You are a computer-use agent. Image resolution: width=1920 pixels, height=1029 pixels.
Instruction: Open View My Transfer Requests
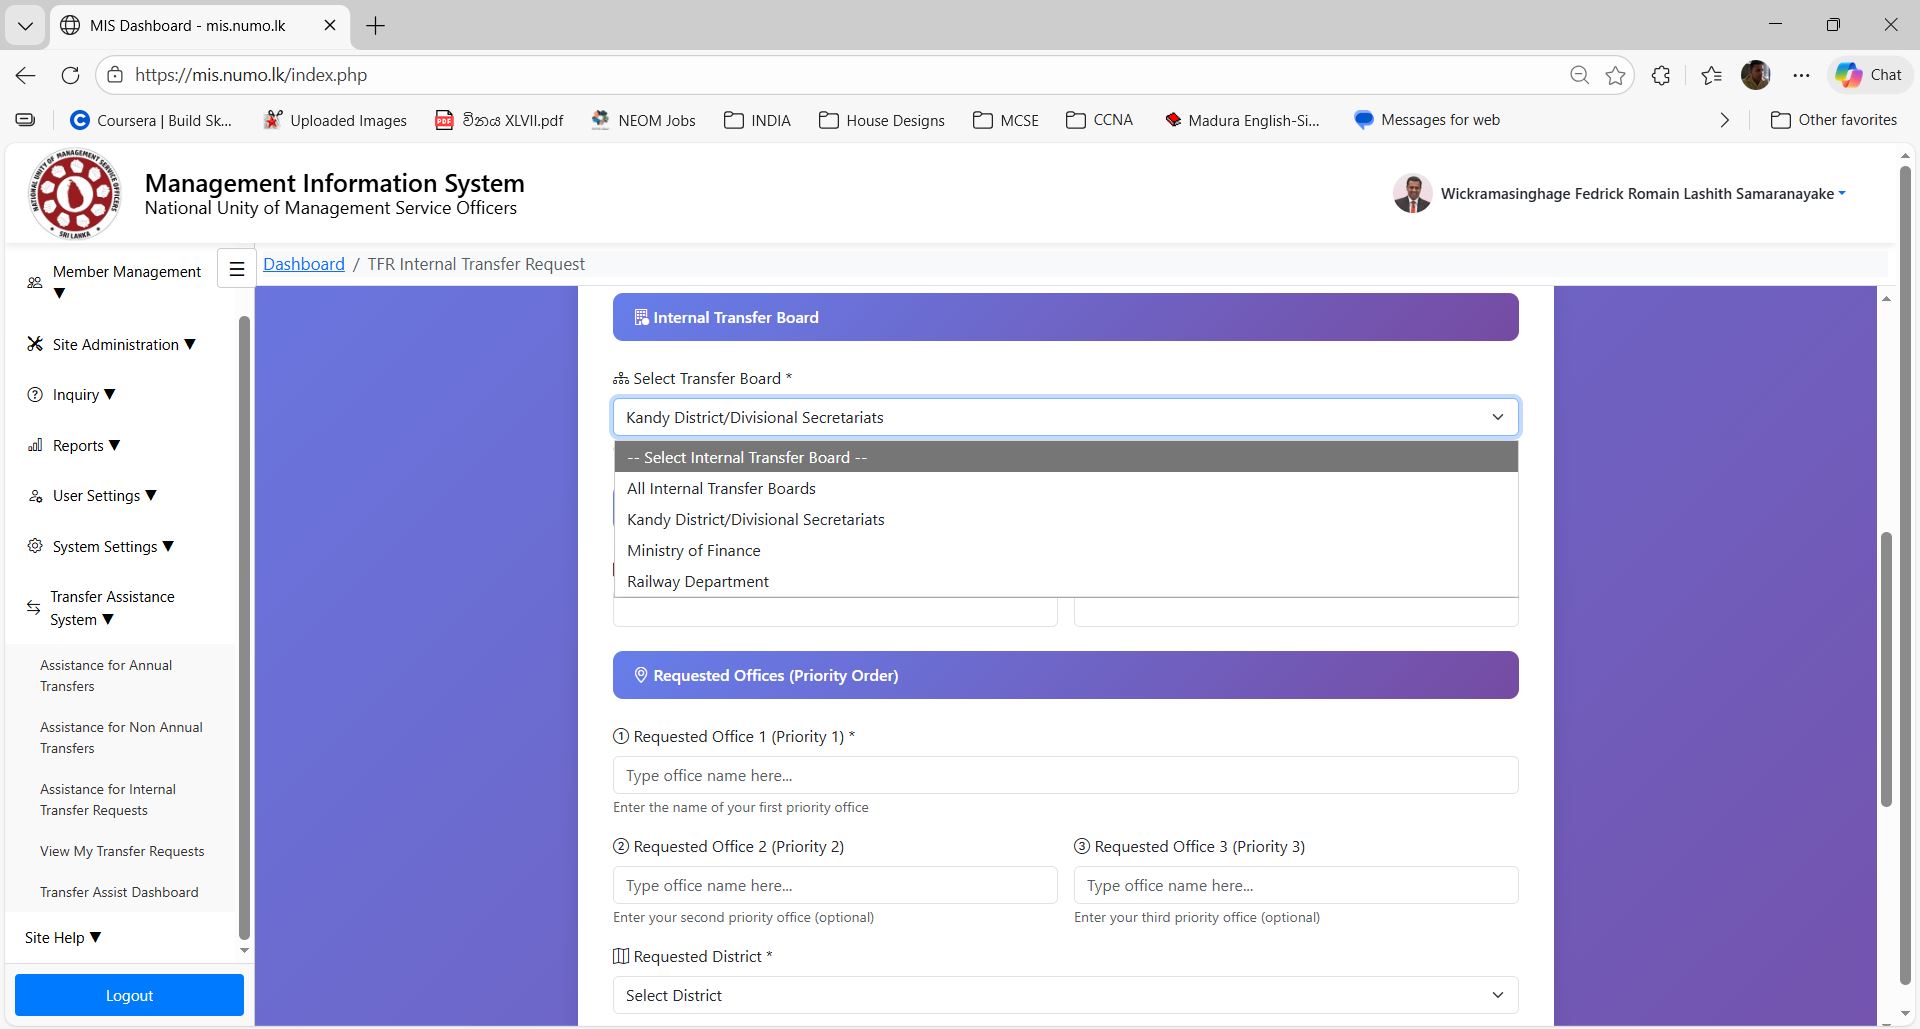pos(122,851)
